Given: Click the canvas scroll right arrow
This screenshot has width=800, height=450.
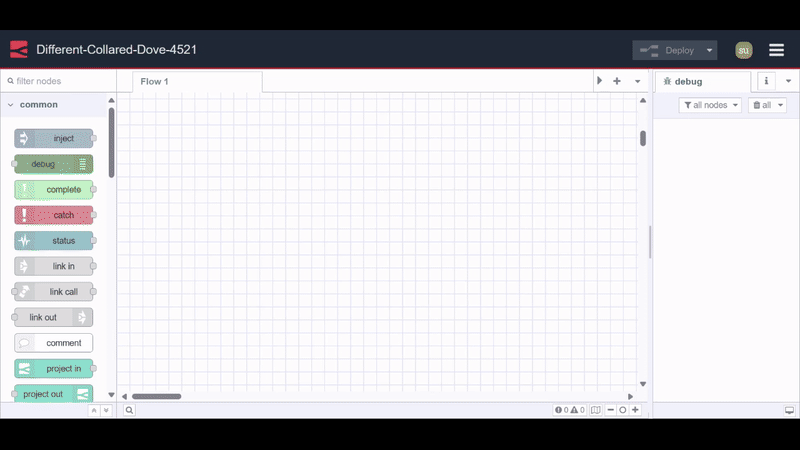Looking at the screenshot, I should (631, 396).
